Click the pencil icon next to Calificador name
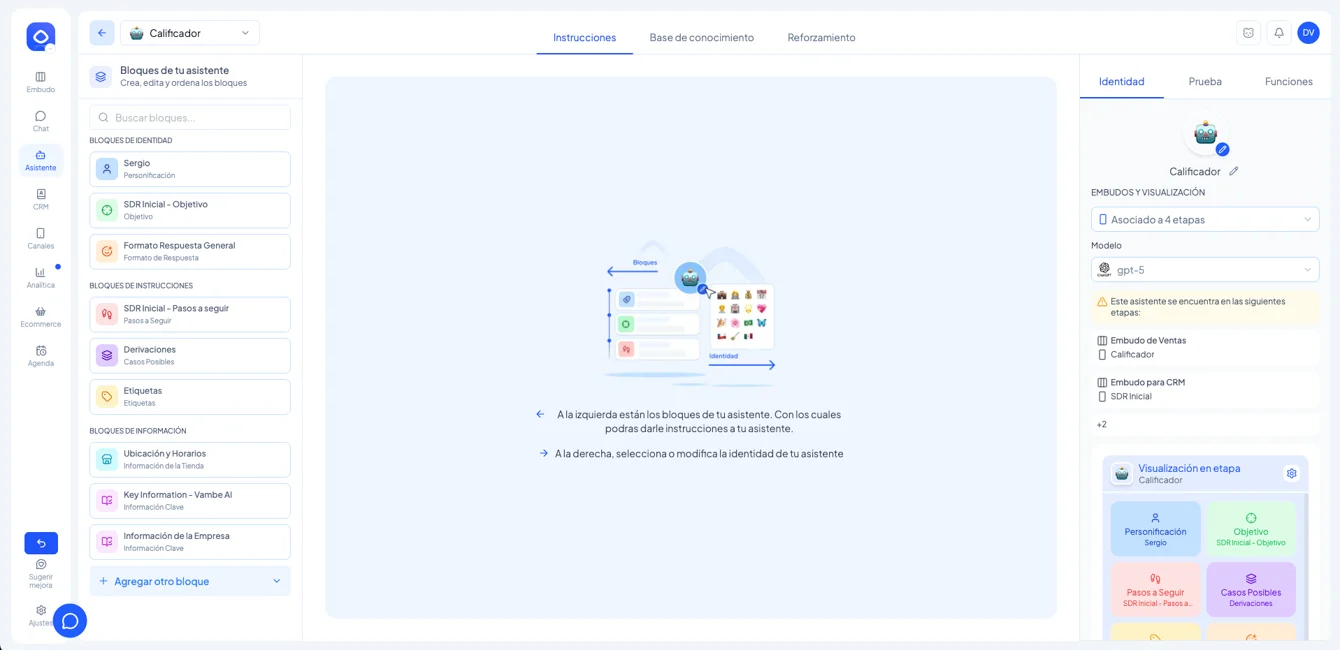Screen dimensions: 1340x650 (1234, 171)
